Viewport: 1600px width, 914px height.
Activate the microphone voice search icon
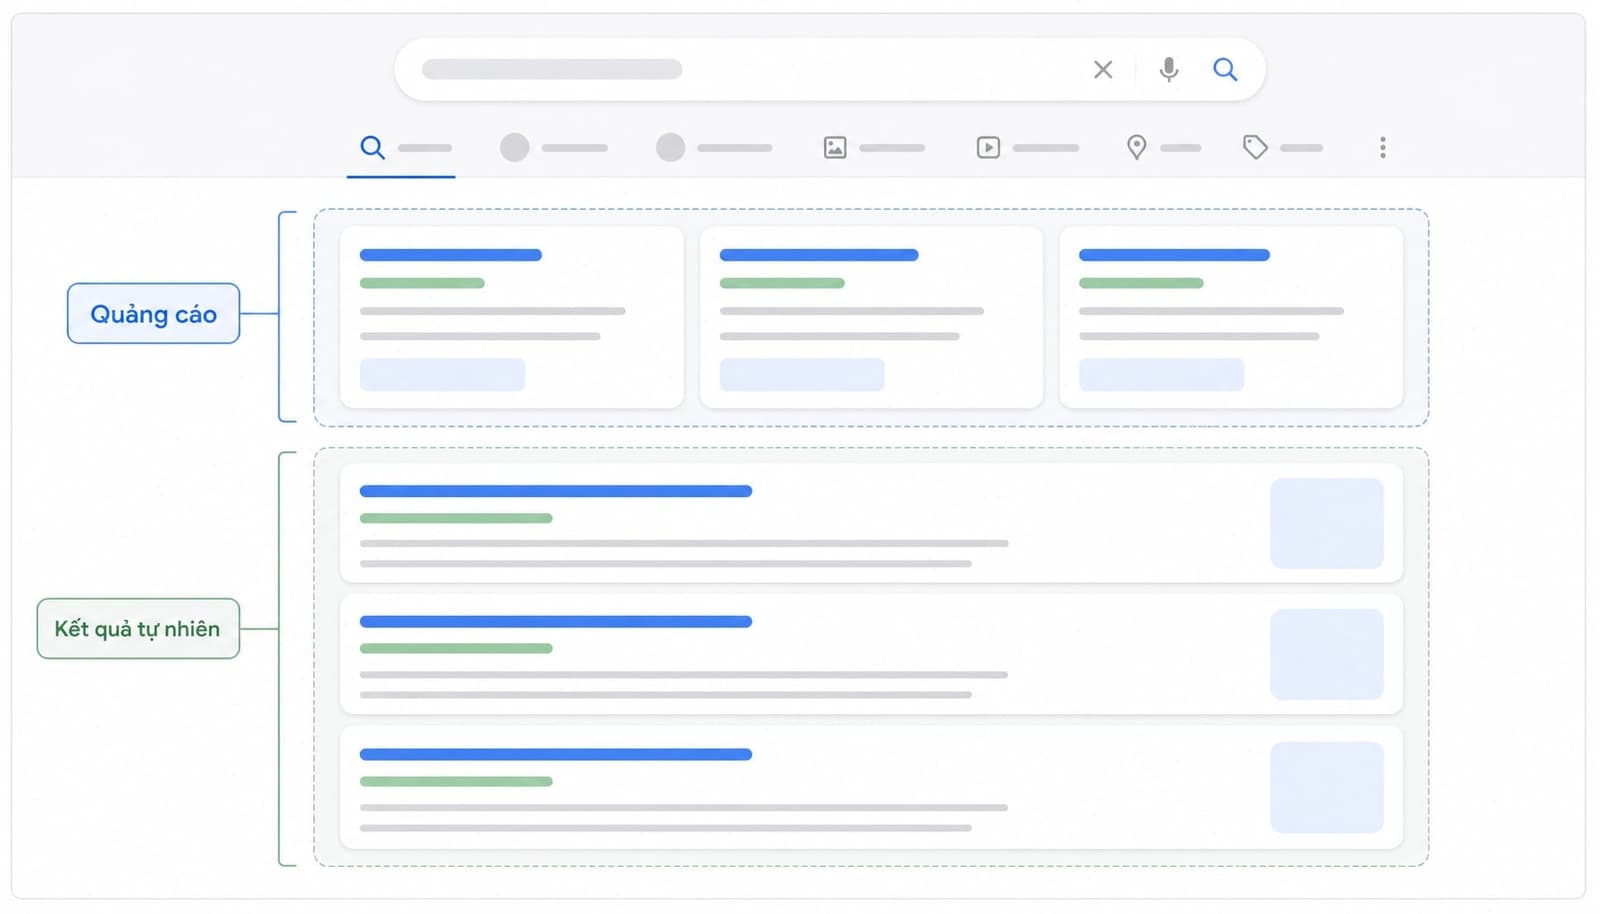(x=1168, y=69)
